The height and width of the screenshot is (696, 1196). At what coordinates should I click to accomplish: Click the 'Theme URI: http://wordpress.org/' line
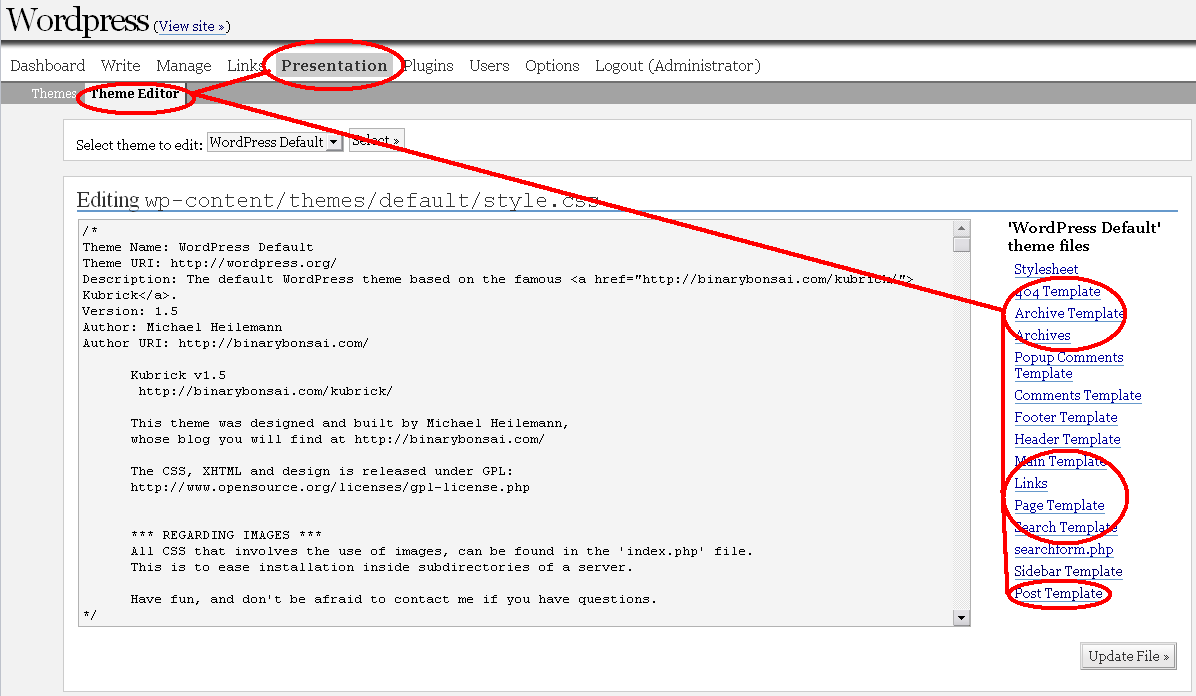(x=209, y=263)
